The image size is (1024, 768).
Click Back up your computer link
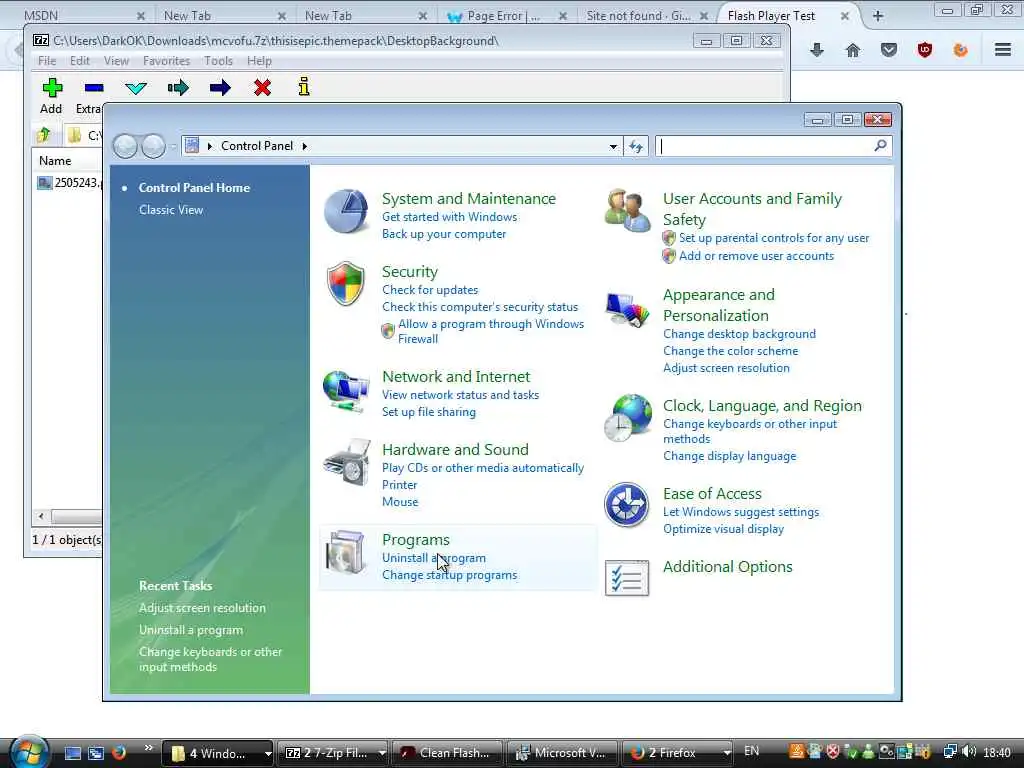click(x=444, y=234)
